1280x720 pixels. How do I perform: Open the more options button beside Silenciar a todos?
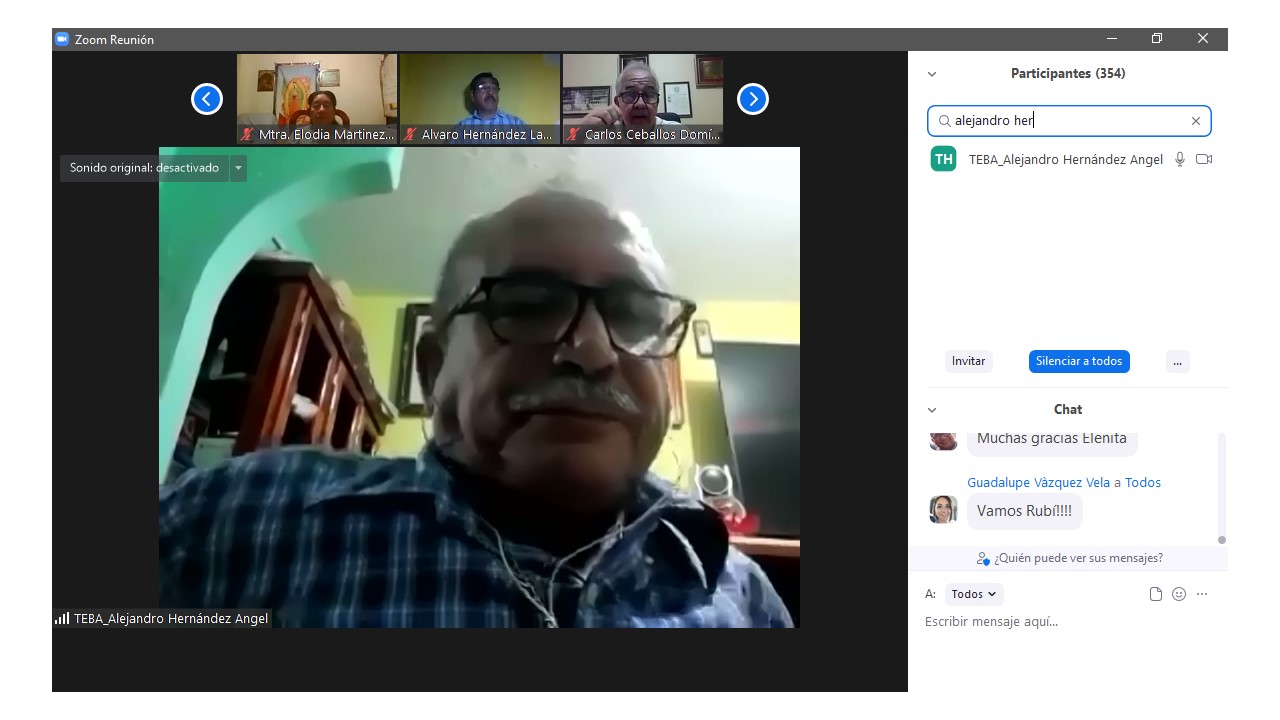click(x=1178, y=361)
